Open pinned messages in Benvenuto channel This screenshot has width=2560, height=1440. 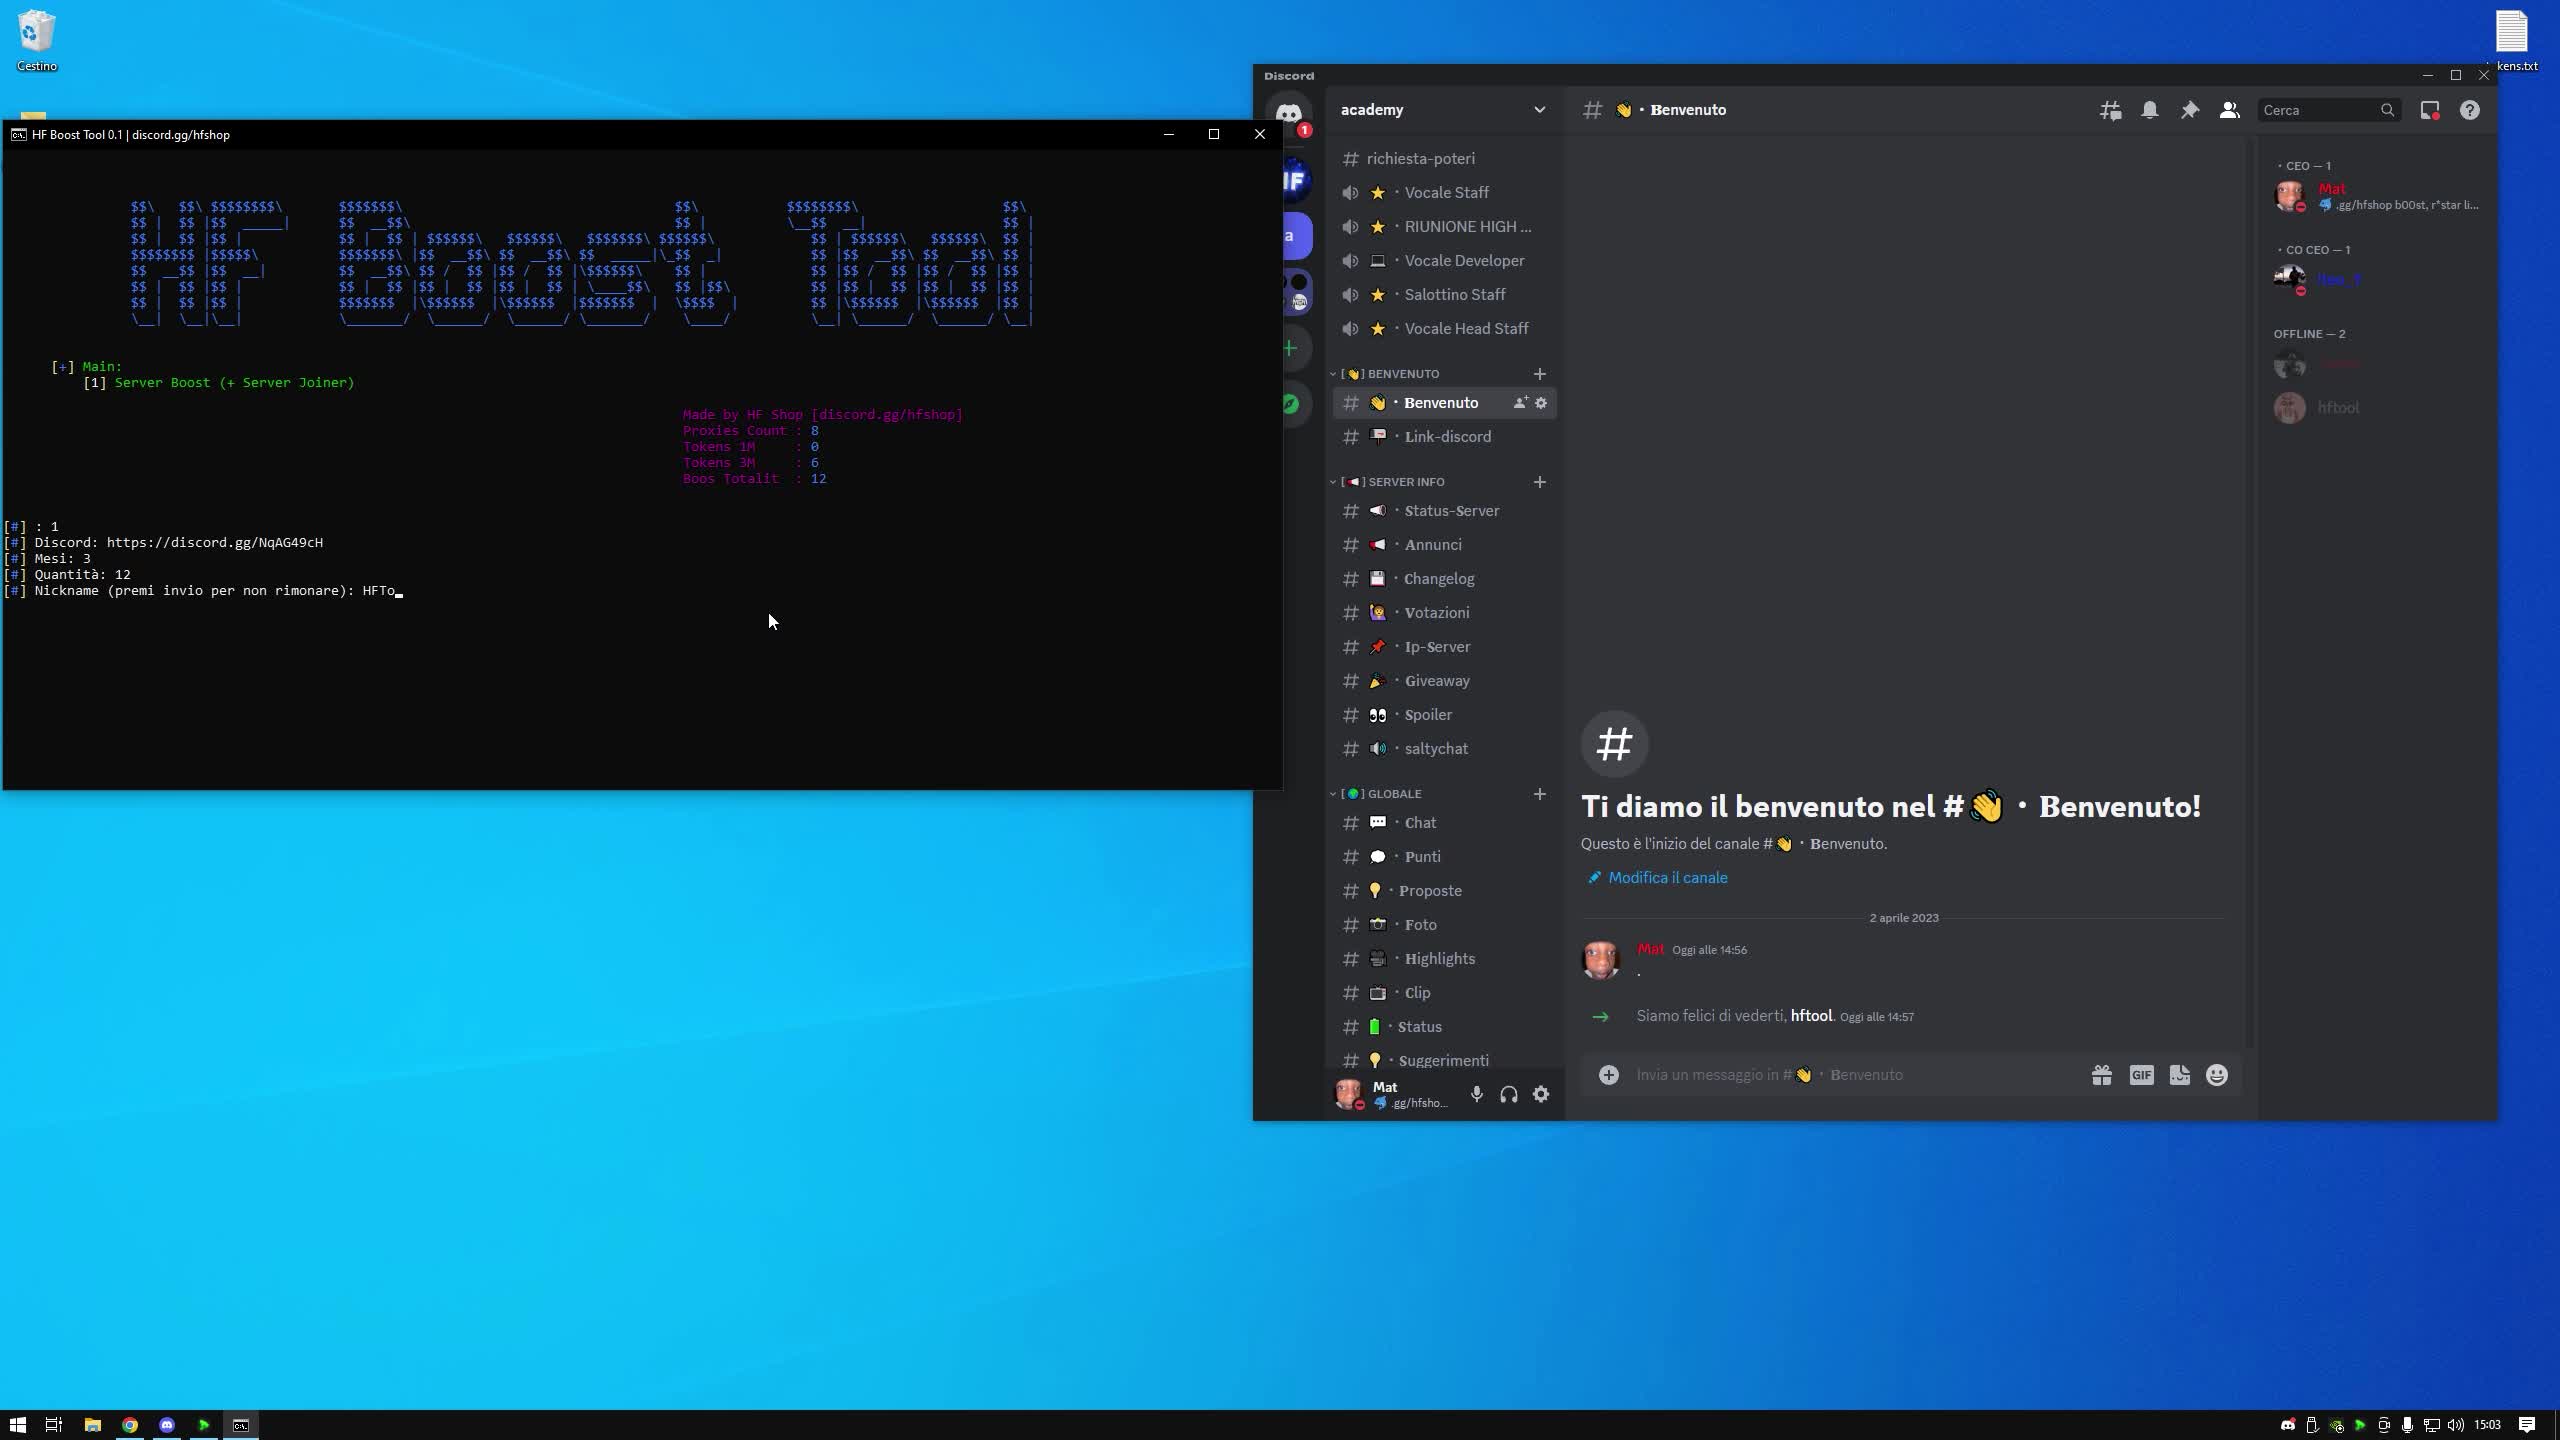click(x=2189, y=110)
